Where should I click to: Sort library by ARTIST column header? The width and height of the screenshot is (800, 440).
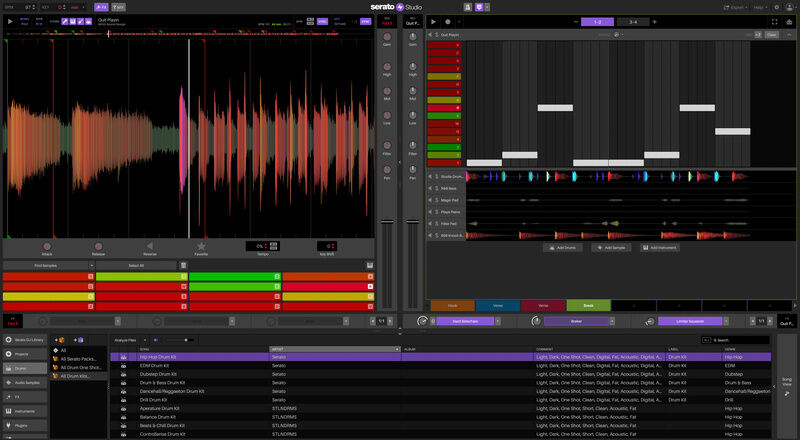(x=335, y=349)
